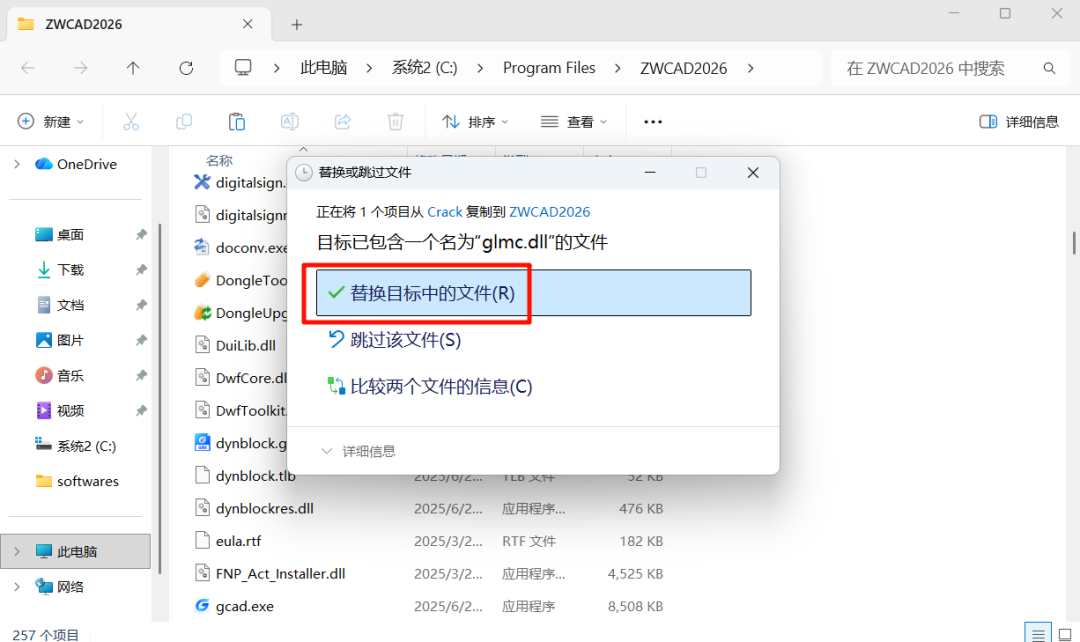Click the Share icon in toolbar
Screen dimensions: 1080x642
pyautogui.click(x=342, y=122)
